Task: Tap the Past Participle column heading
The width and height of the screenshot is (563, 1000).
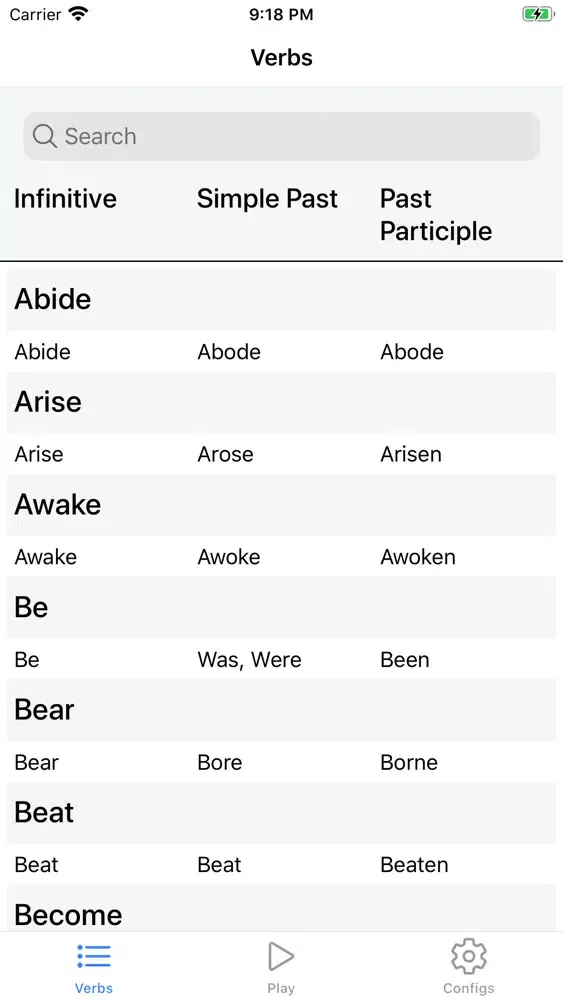Action: [x=436, y=215]
